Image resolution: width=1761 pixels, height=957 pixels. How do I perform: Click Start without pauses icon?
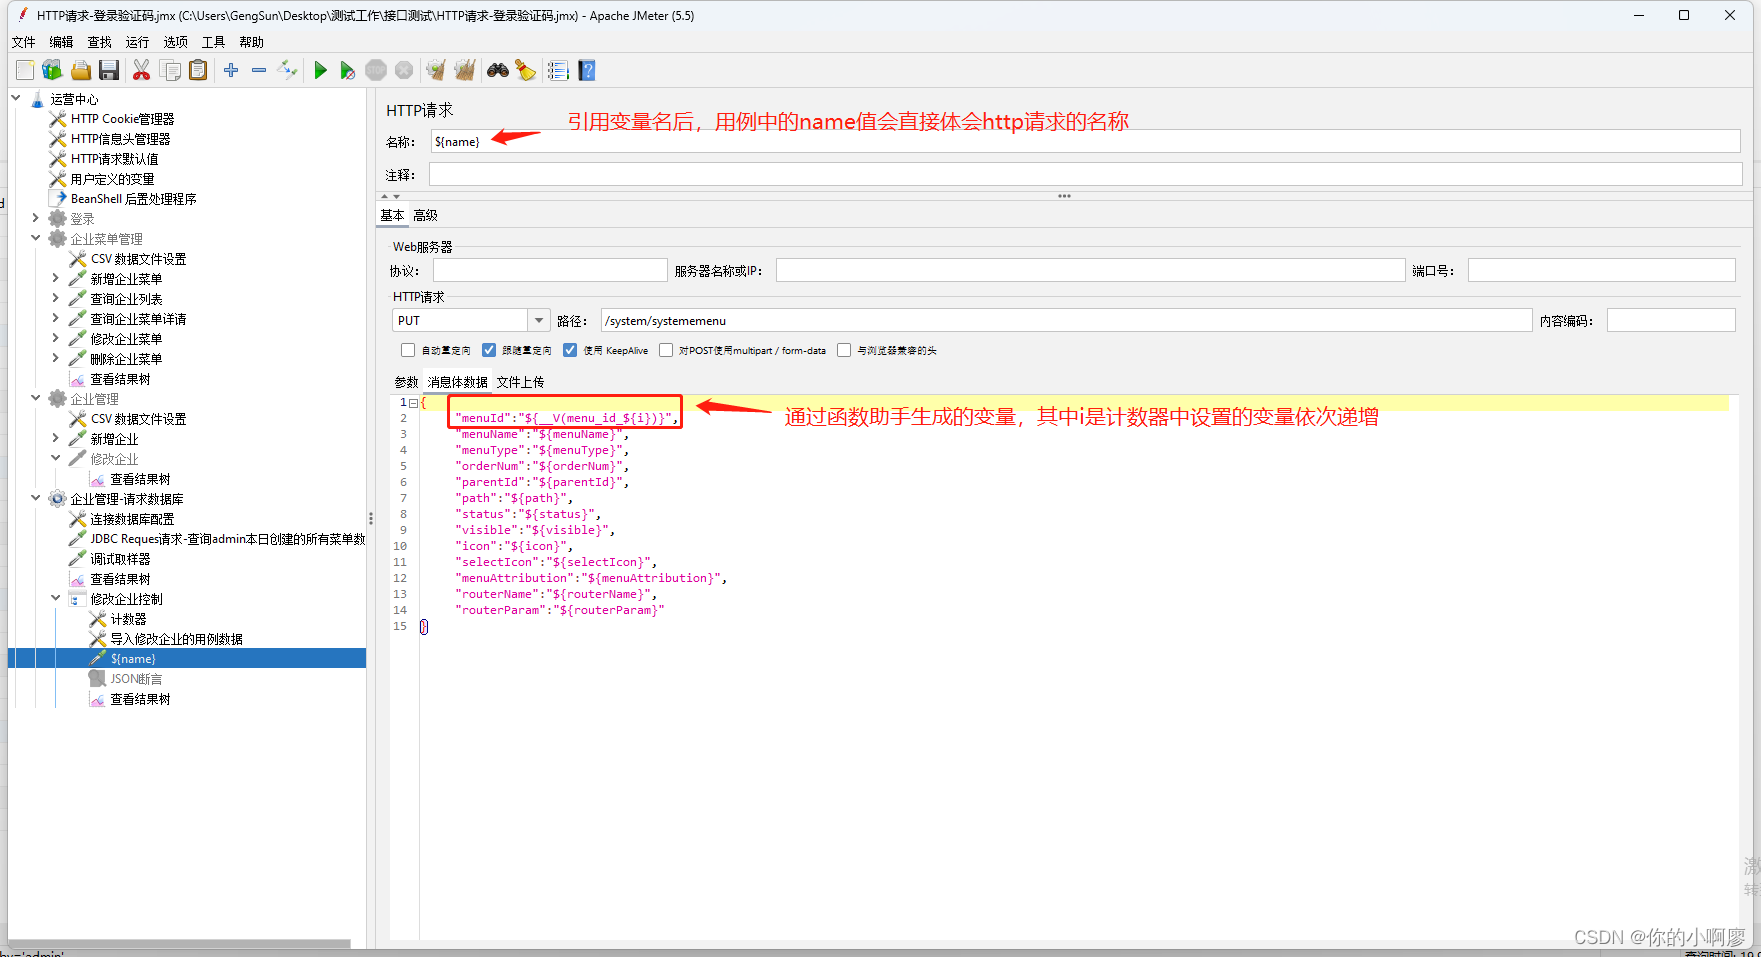[x=347, y=70]
